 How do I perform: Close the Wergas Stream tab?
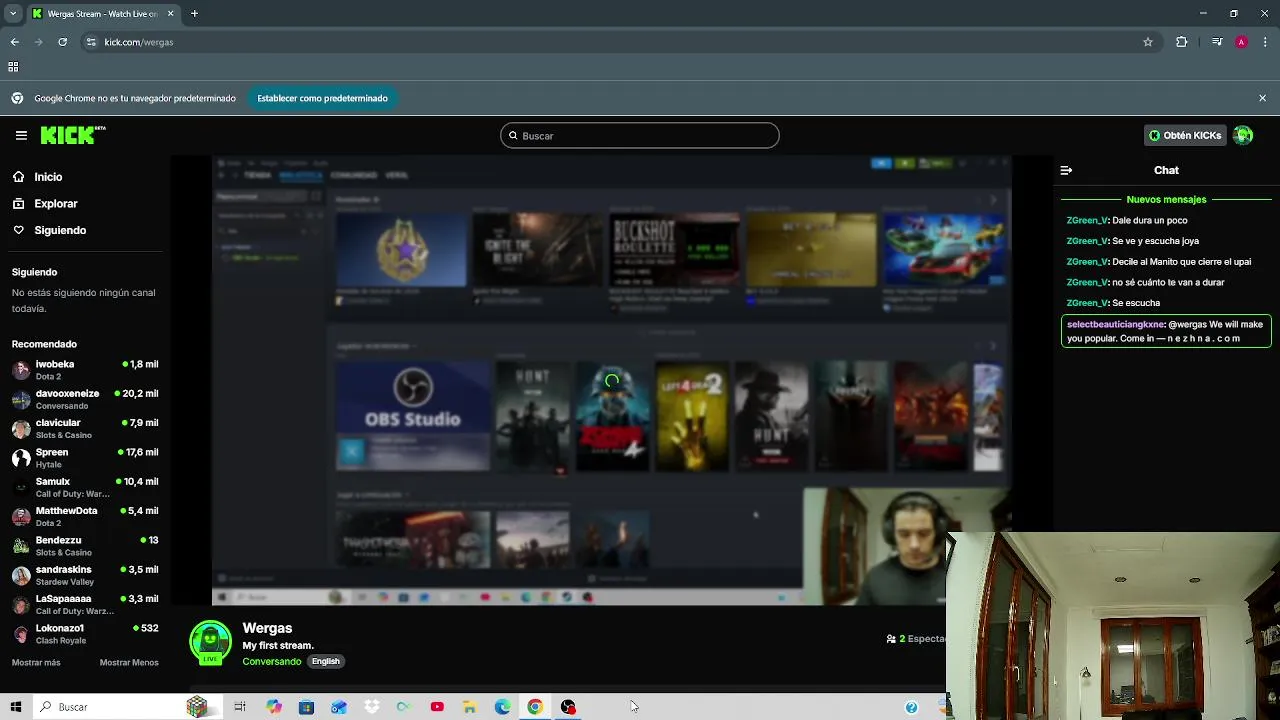click(x=170, y=14)
